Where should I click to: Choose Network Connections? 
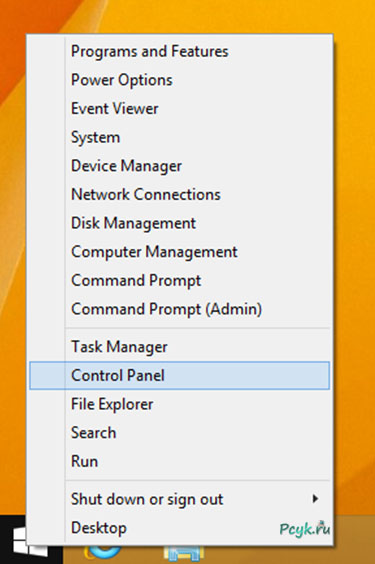pos(146,195)
